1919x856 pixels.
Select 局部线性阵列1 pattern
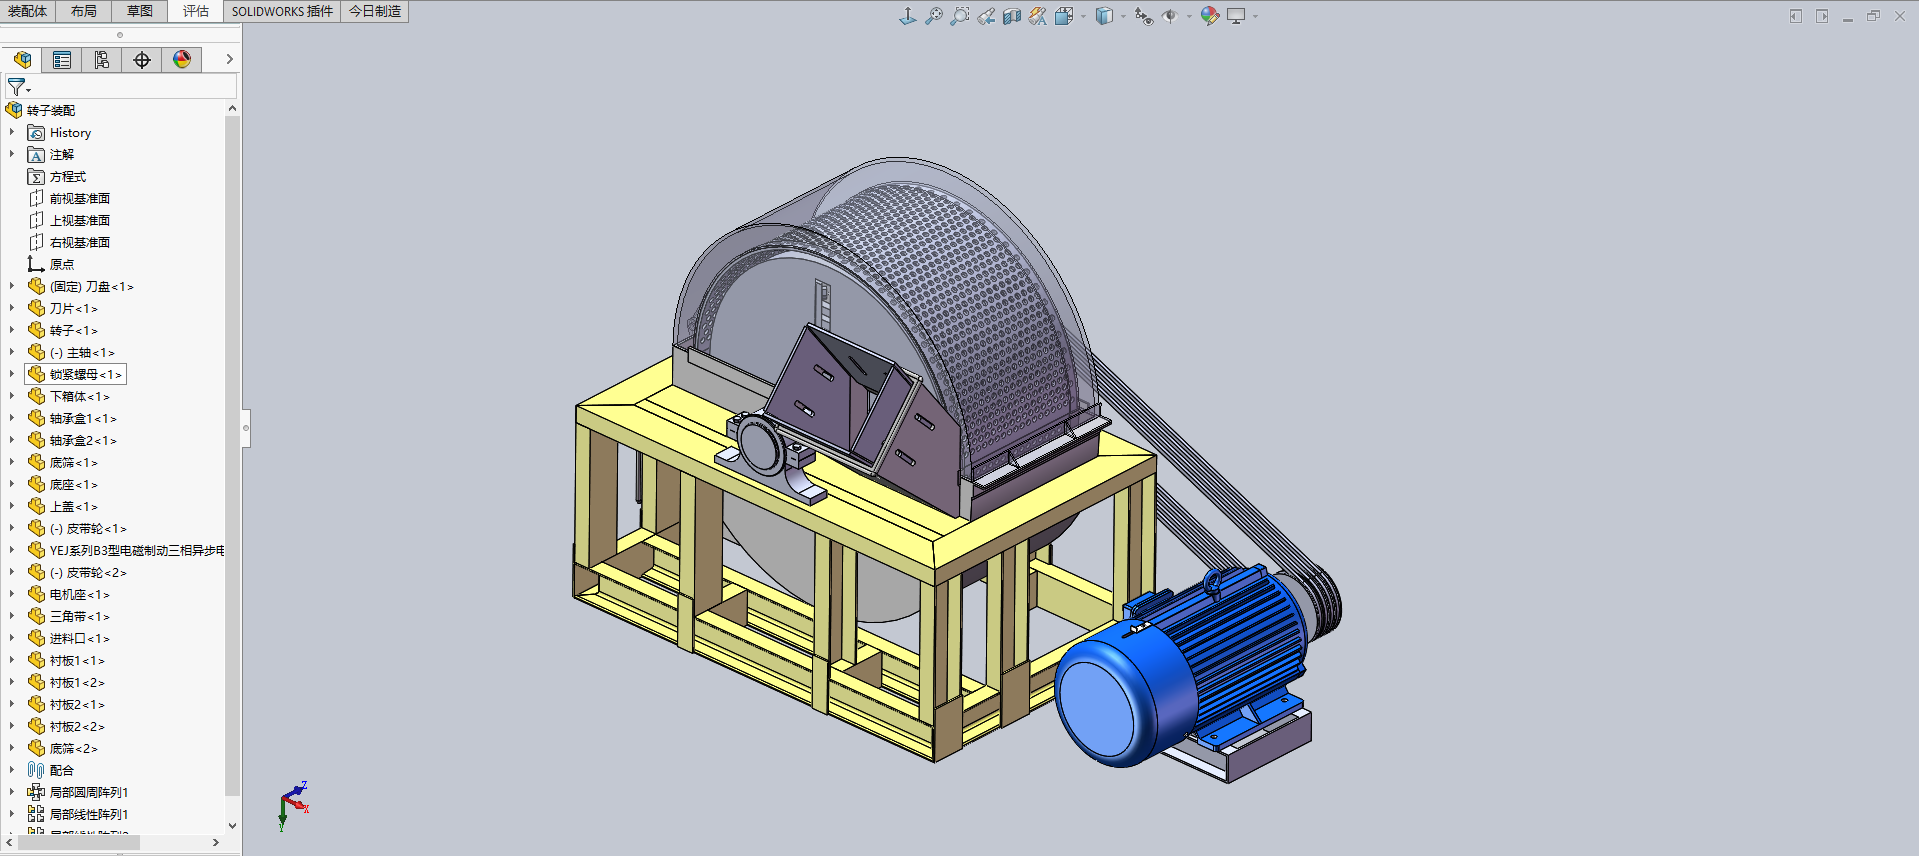88,814
